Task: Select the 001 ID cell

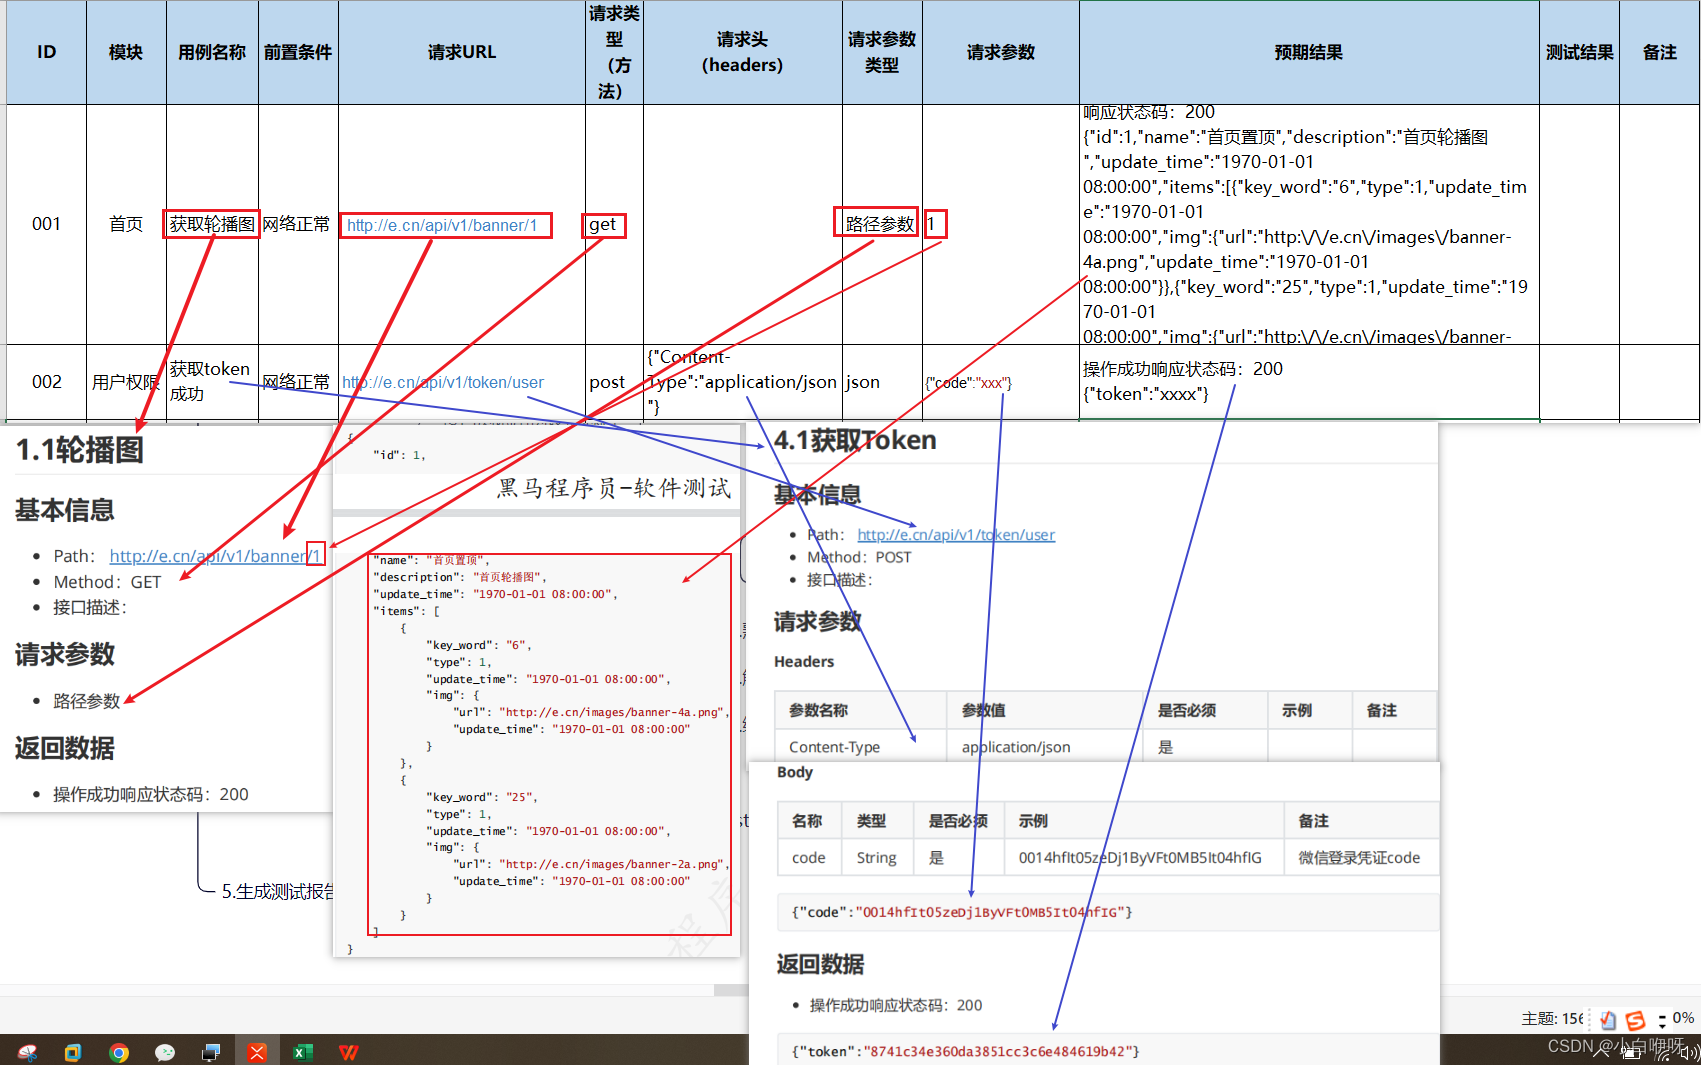Action: [x=46, y=224]
